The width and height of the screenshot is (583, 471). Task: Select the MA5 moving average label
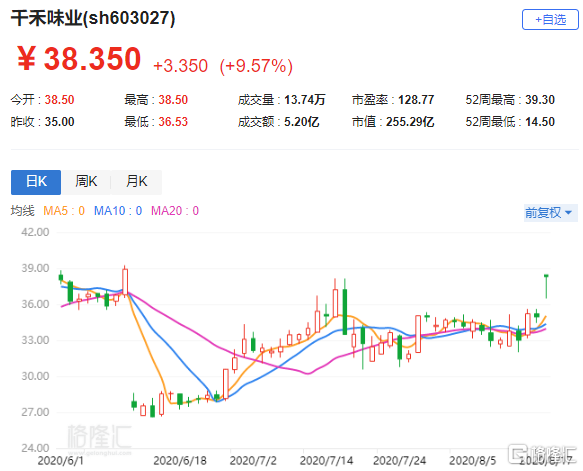(64, 211)
